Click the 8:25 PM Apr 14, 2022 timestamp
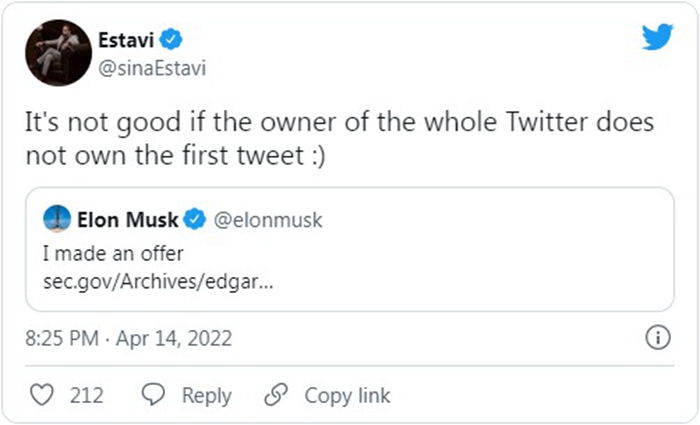This screenshot has width=700, height=425. coord(129,338)
